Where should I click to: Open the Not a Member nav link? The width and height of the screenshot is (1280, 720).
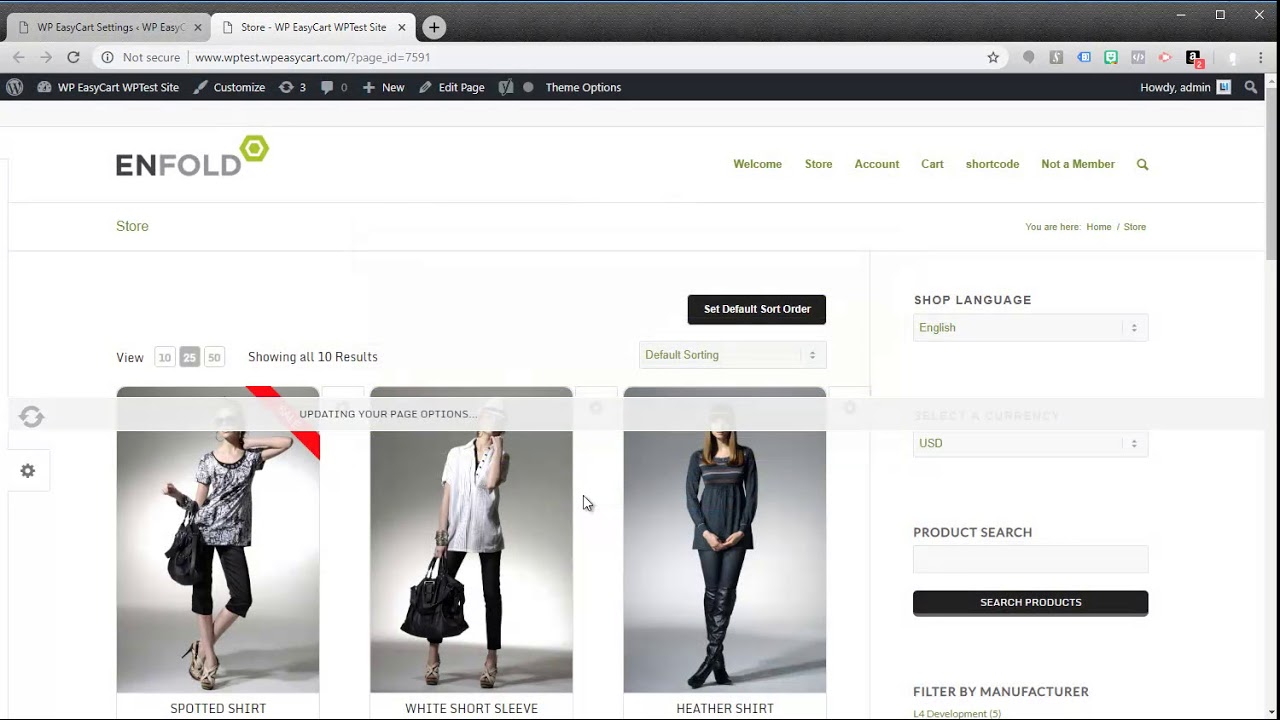(1077, 164)
